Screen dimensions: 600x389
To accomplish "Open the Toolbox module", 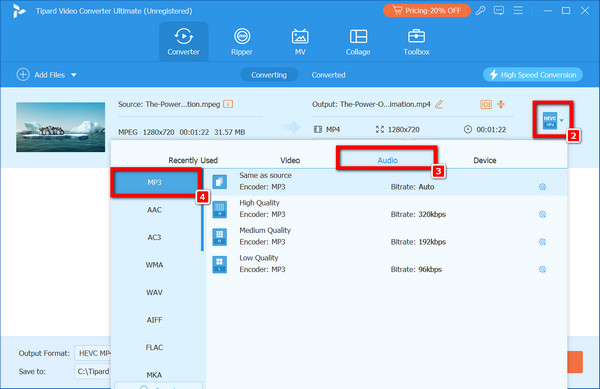I will point(416,42).
